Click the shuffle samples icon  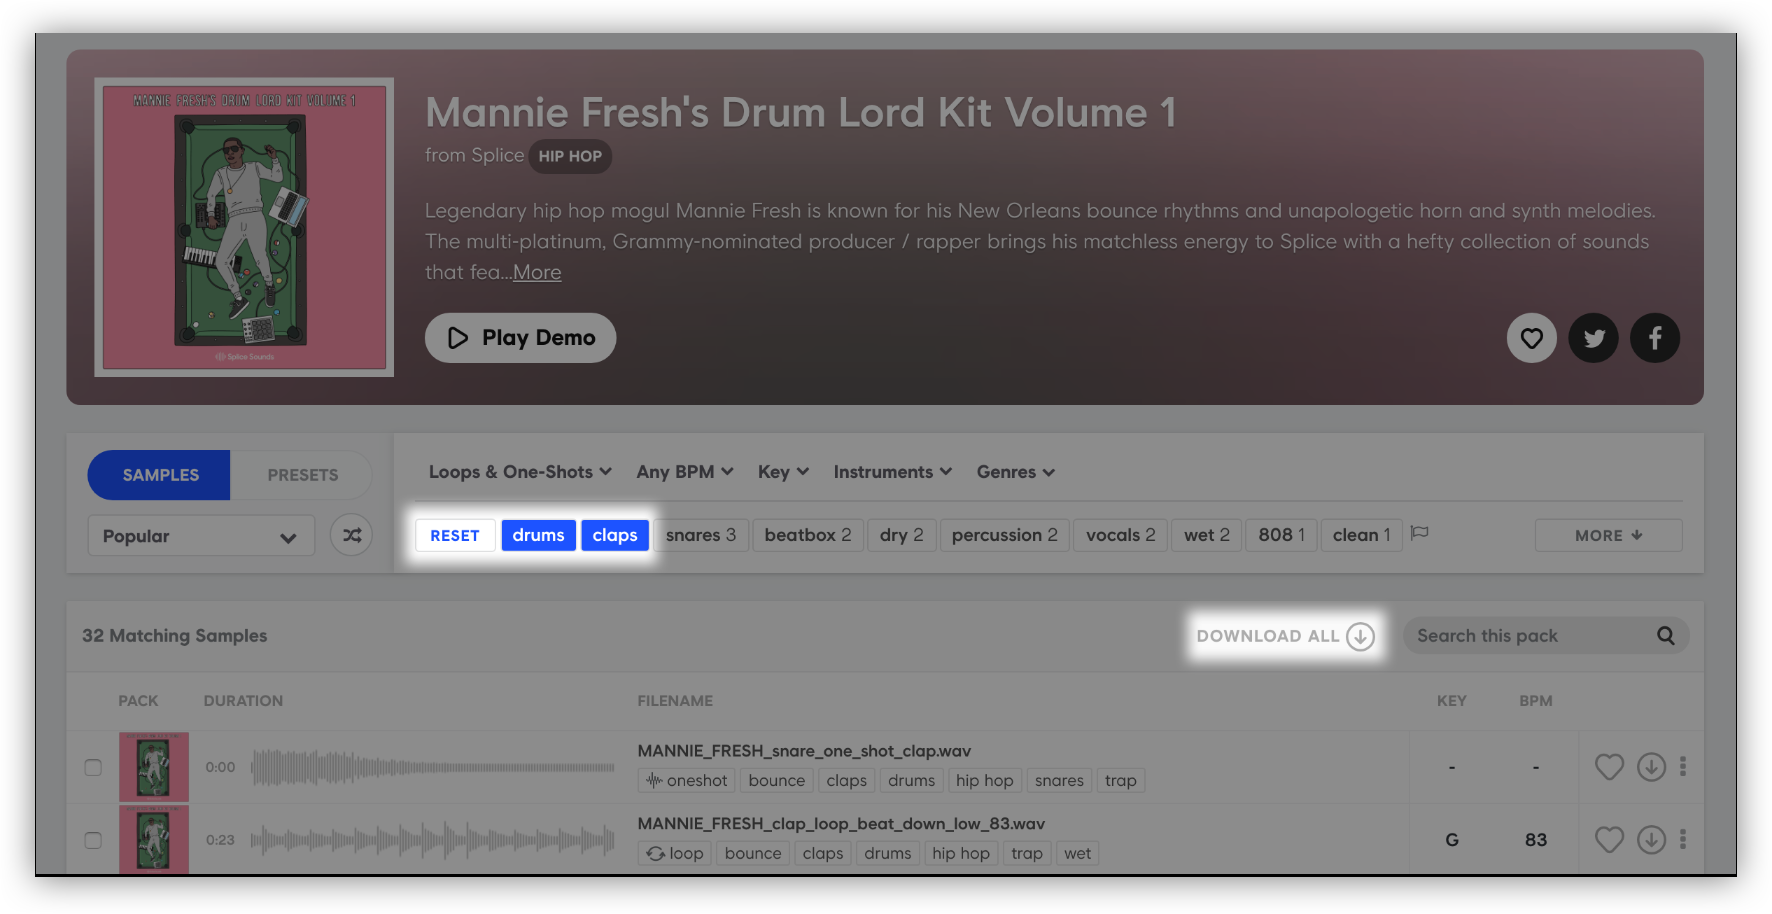click(x=352, y=536)
